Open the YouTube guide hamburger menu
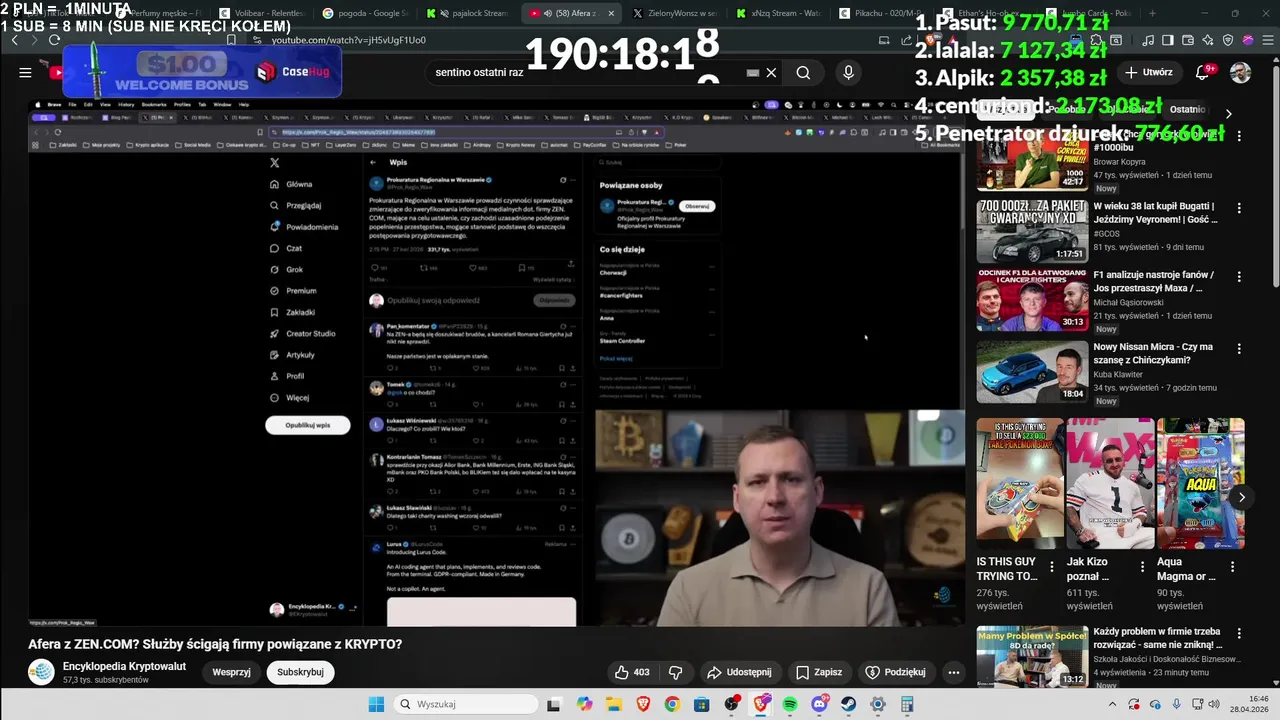 pyautogui.click(x=25, y=72)
